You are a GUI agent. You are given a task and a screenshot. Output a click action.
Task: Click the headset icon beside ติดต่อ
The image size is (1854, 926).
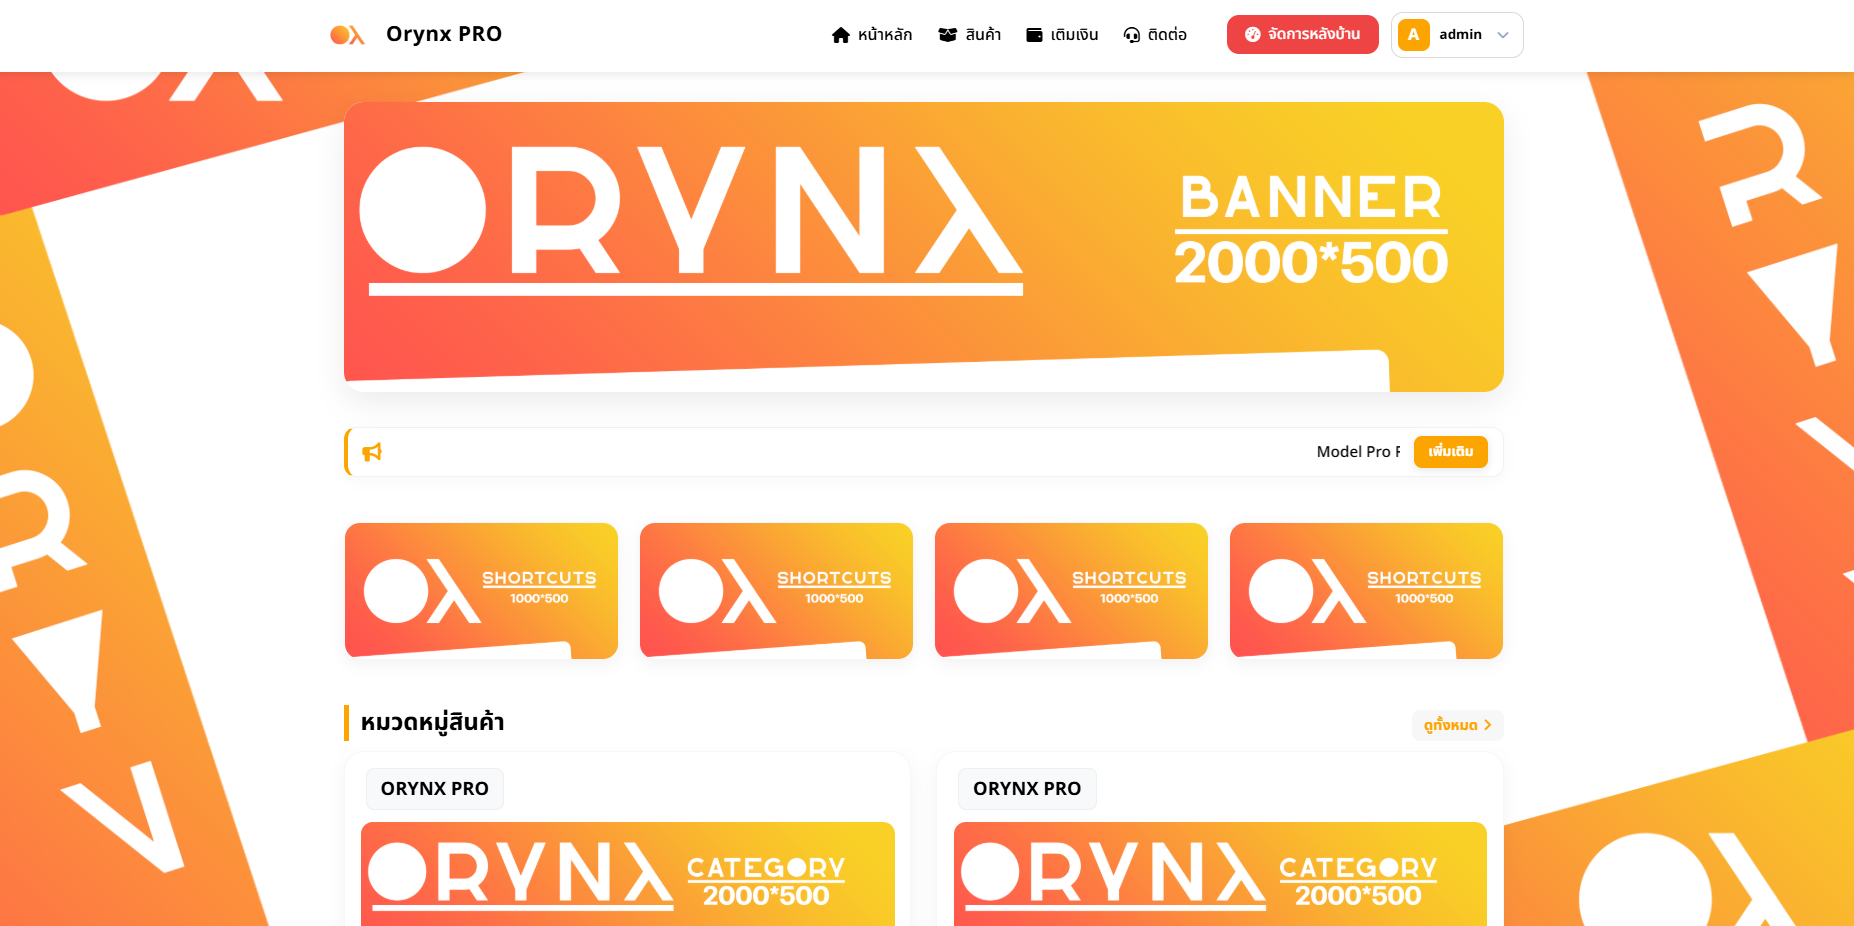[1132, 35]
